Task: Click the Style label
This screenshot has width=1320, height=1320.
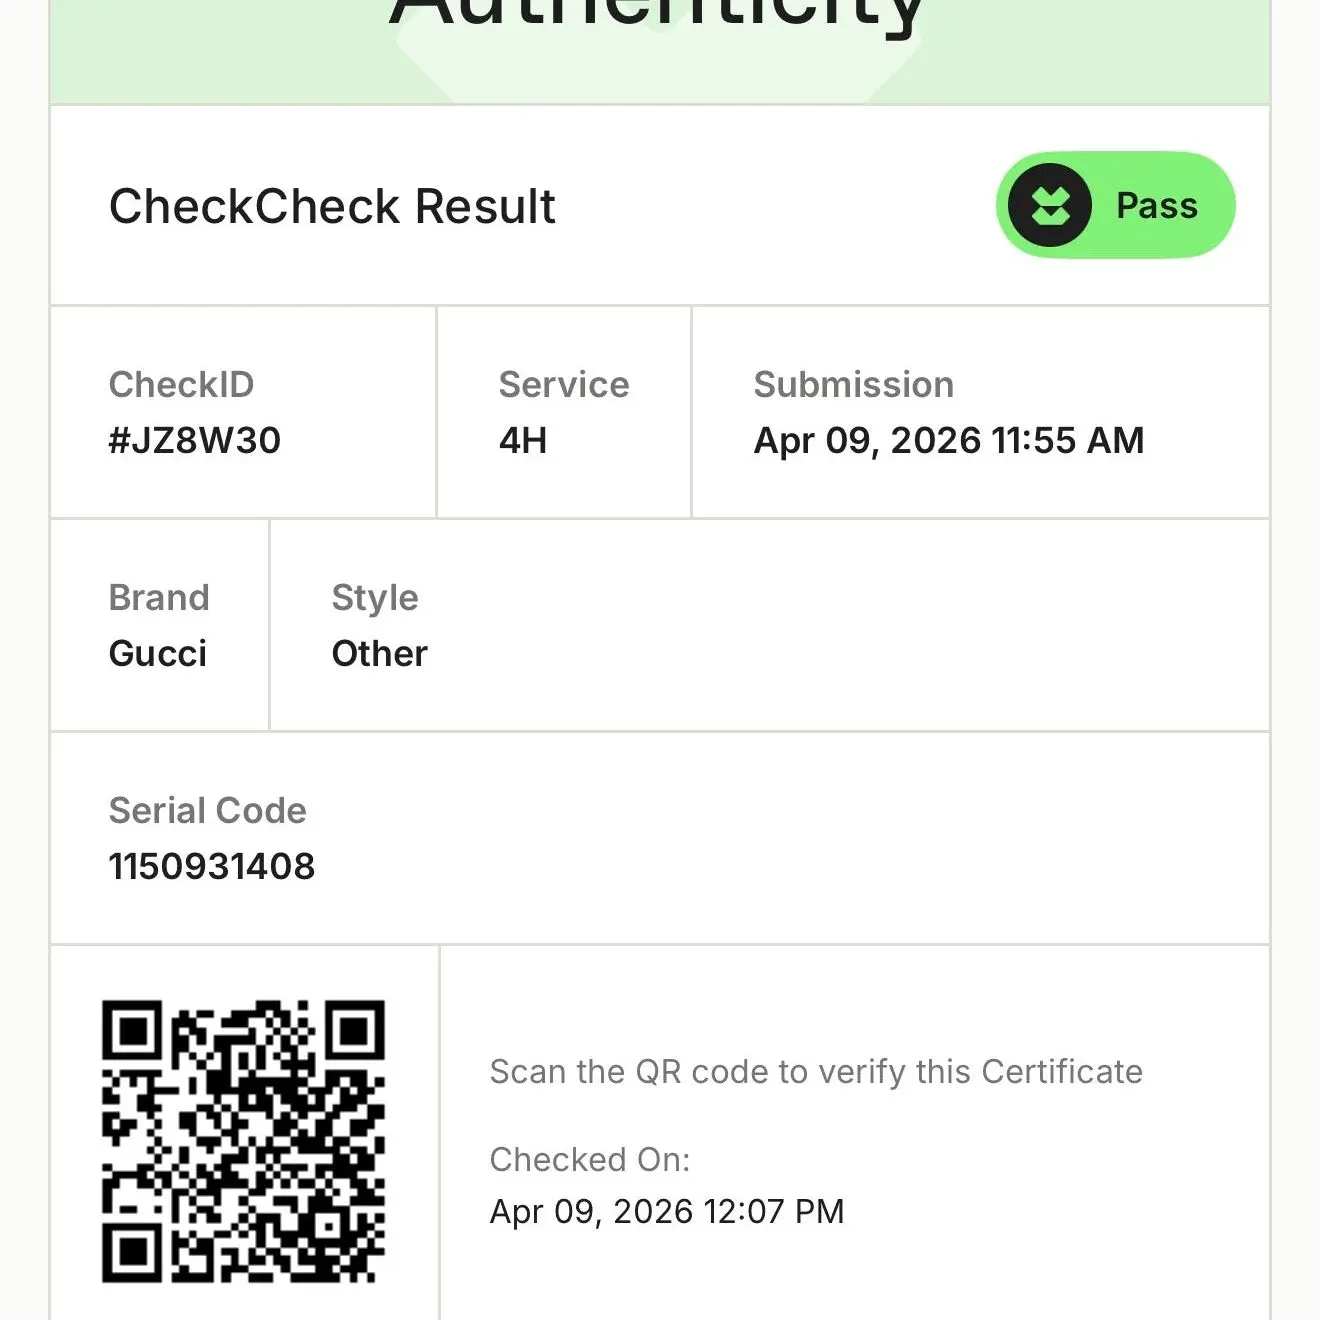Action: [374, 598]
